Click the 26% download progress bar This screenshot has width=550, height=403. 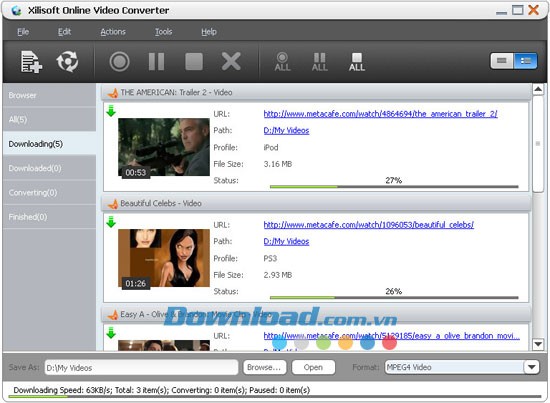[394, 297]
